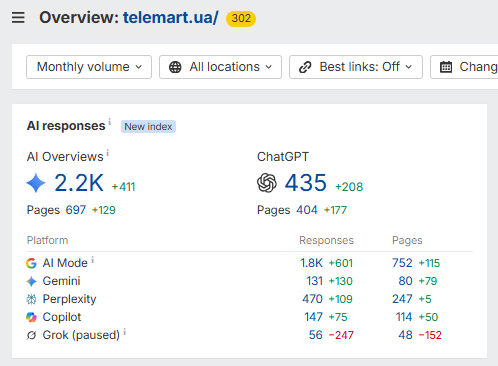Click the blue AI Overviews sparkle icon
Image resolution: width=498 pixels, height=366 pixels.
(36, 183)
